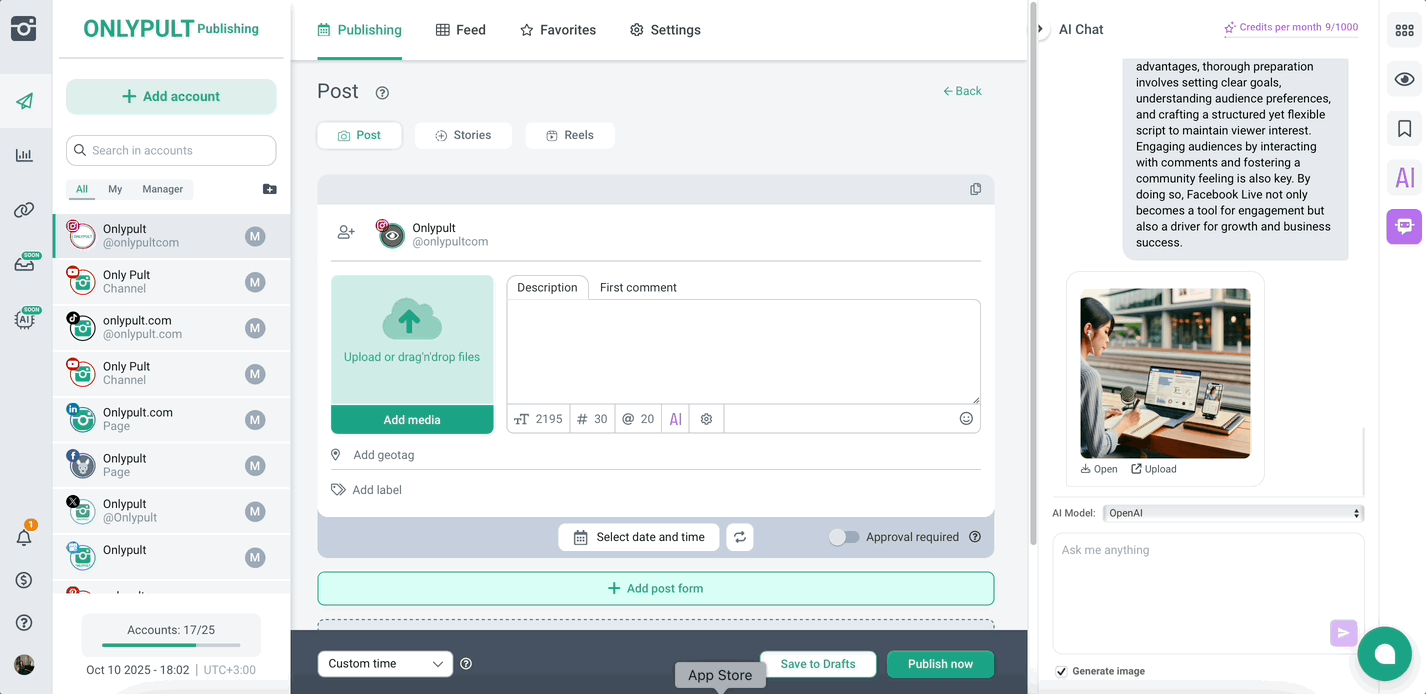Switch to the Feed tab
The image size is (1426, 694).
pos(460,29)
